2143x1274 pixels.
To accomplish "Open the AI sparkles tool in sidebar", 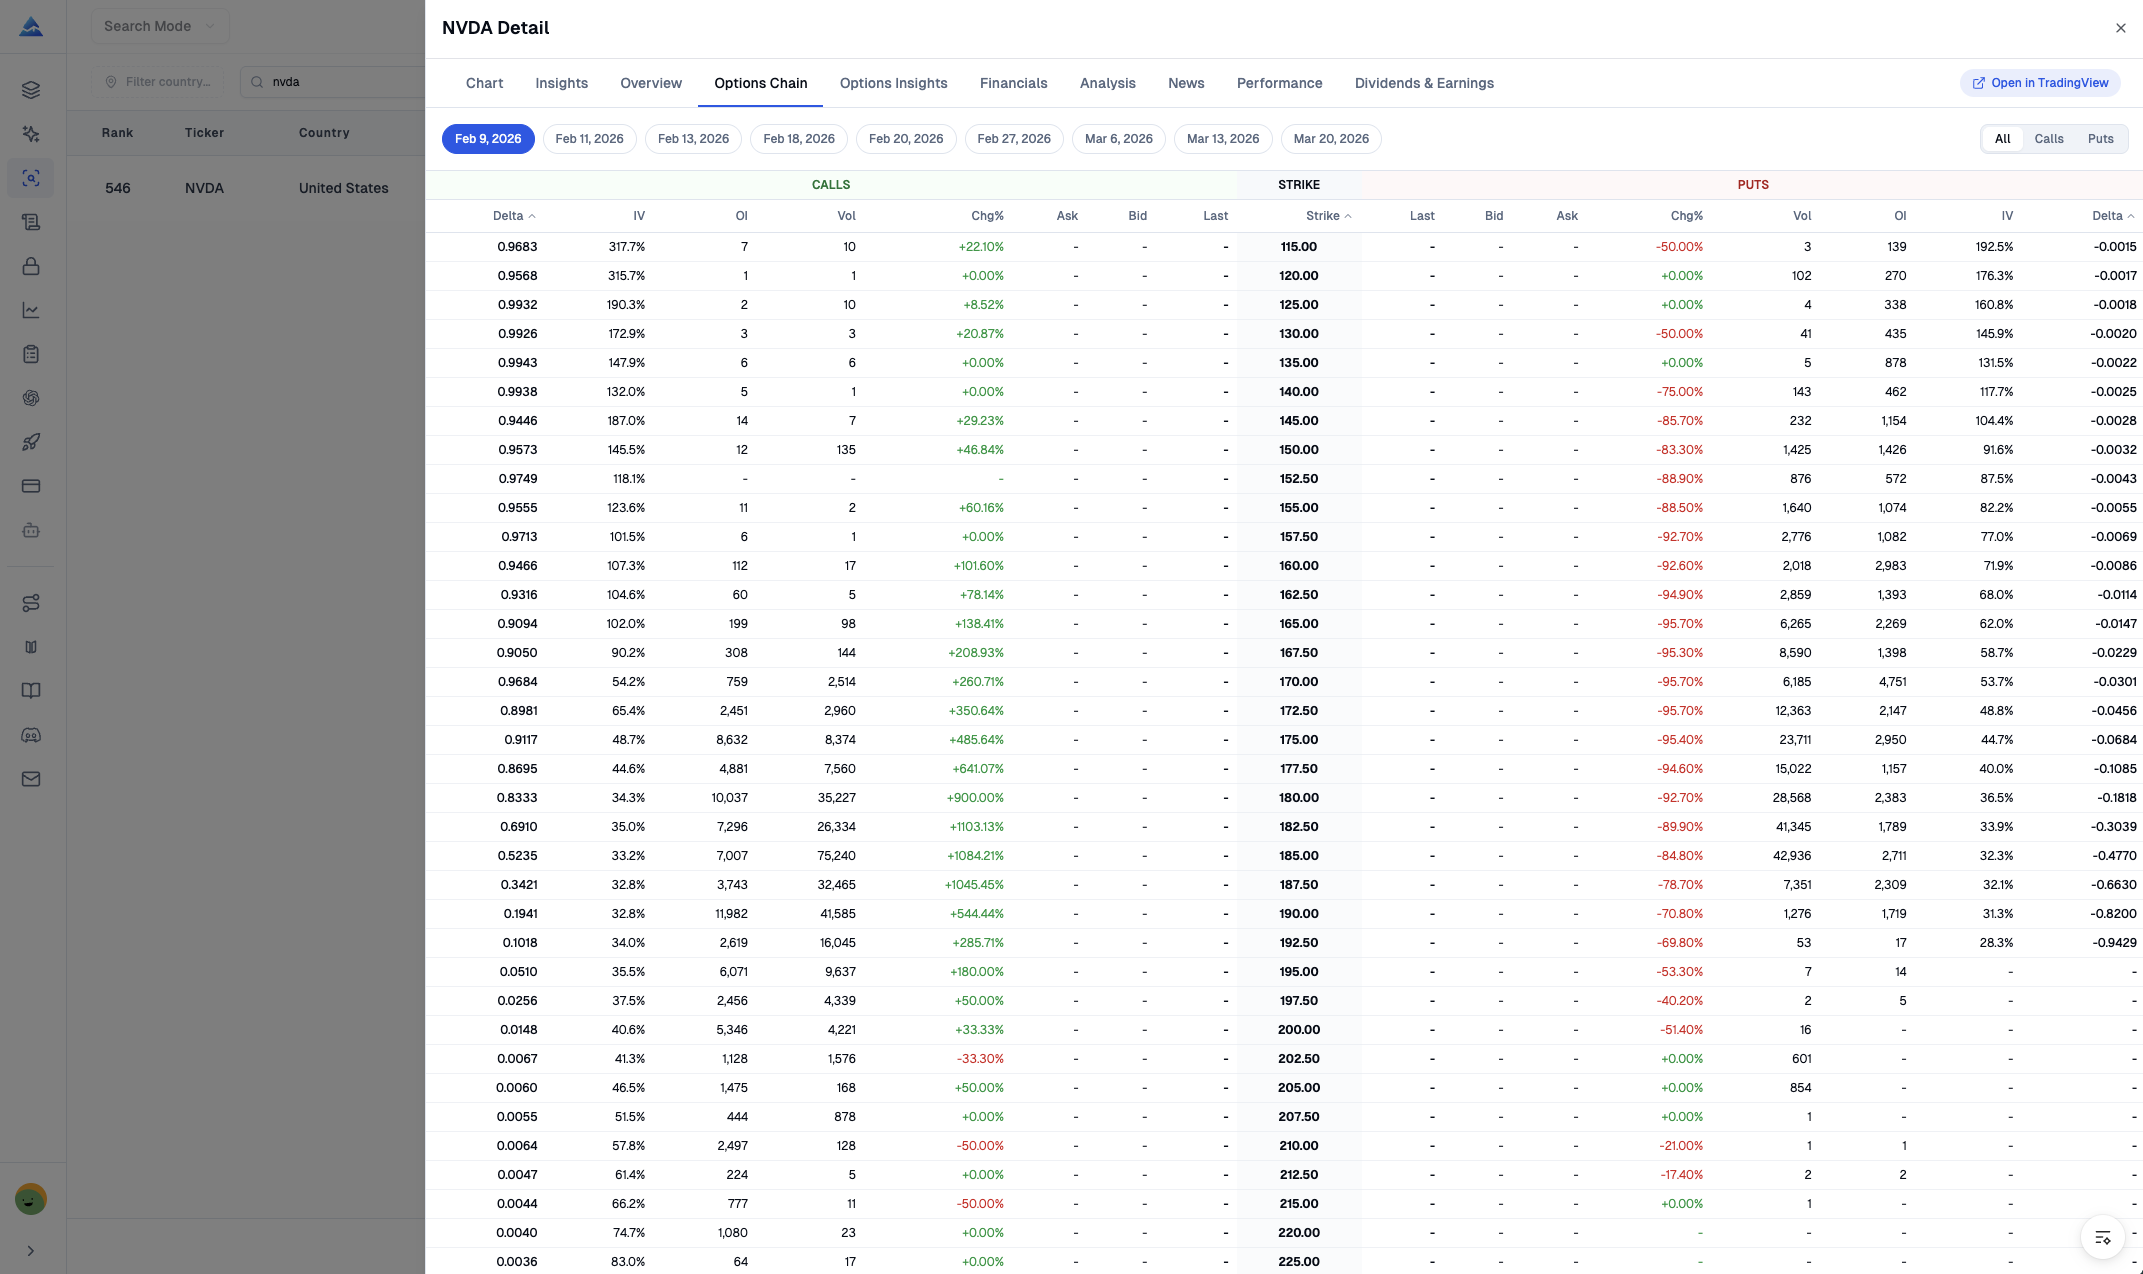I will [x=31, y=133].
